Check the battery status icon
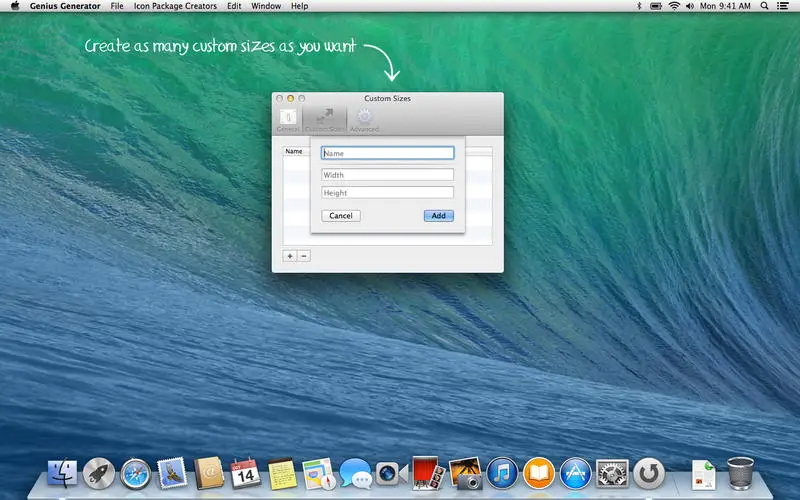 [x=656, y=6]
